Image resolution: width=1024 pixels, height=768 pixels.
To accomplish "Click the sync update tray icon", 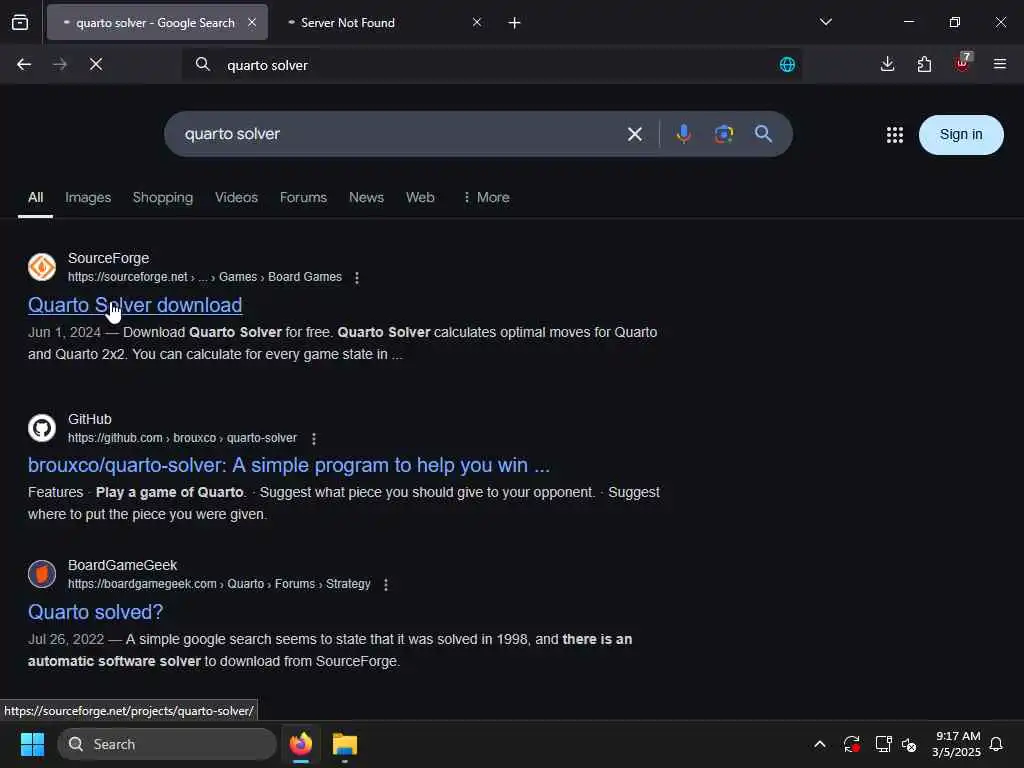I will (852, 744).
